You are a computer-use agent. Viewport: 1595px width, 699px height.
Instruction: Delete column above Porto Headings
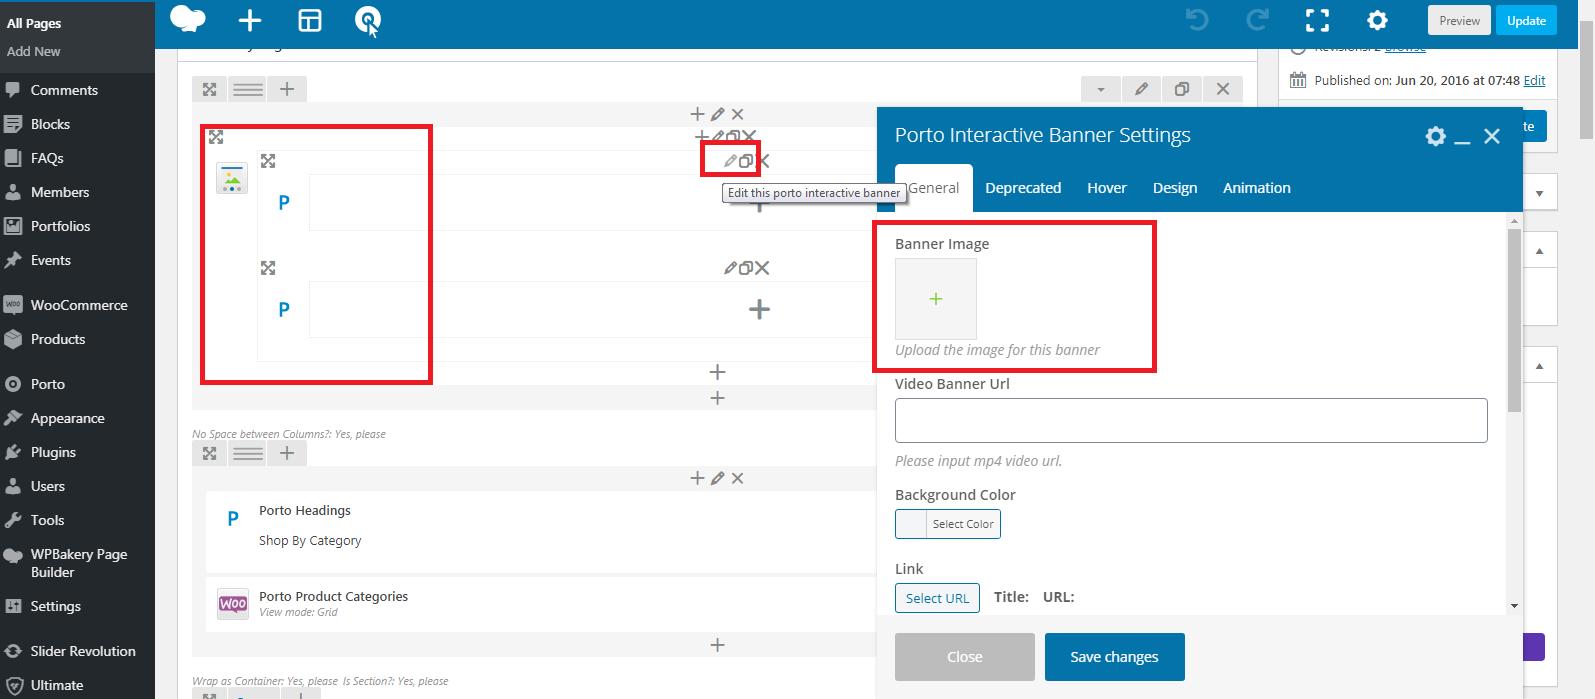click(x=737, y=478)
